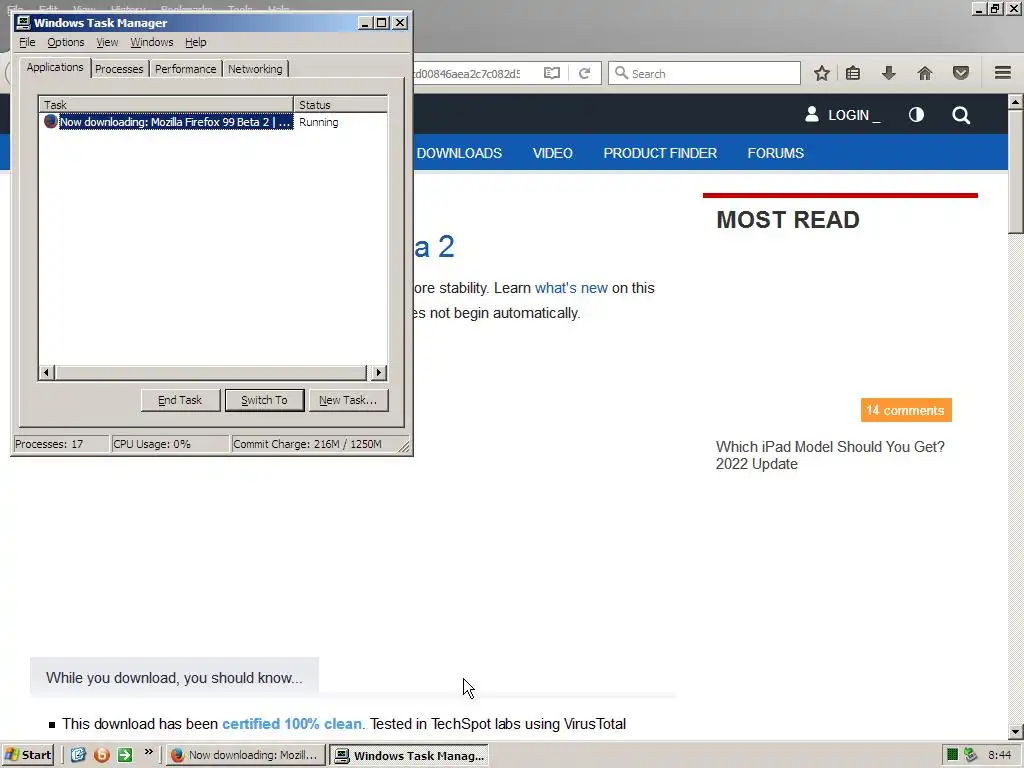Click task list right scroll arrow

pyautogui.click(x=379, y=373)
